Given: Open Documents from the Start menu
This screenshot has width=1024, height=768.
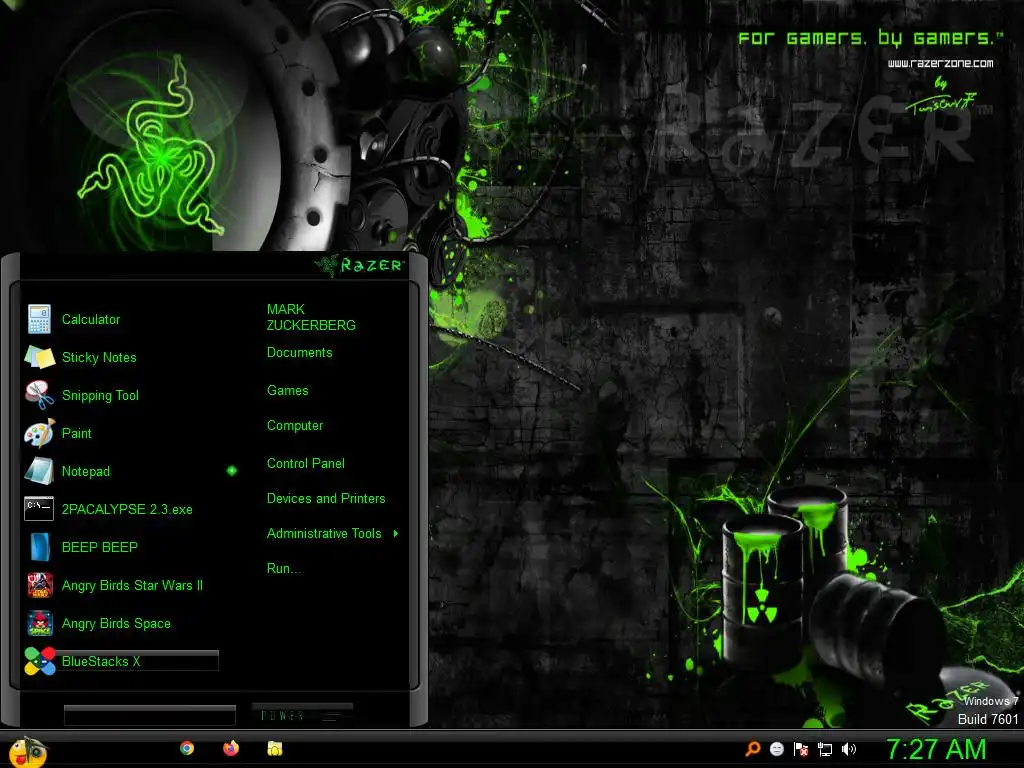Looking at the screenshot, I should (300, 353).
